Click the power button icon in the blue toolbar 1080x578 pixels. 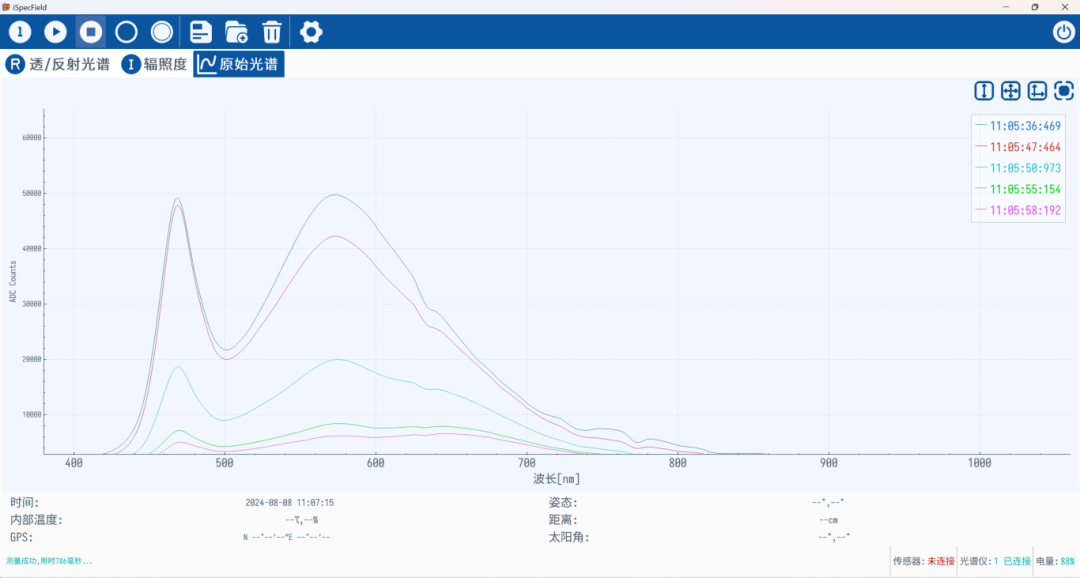coord(1063,32)
